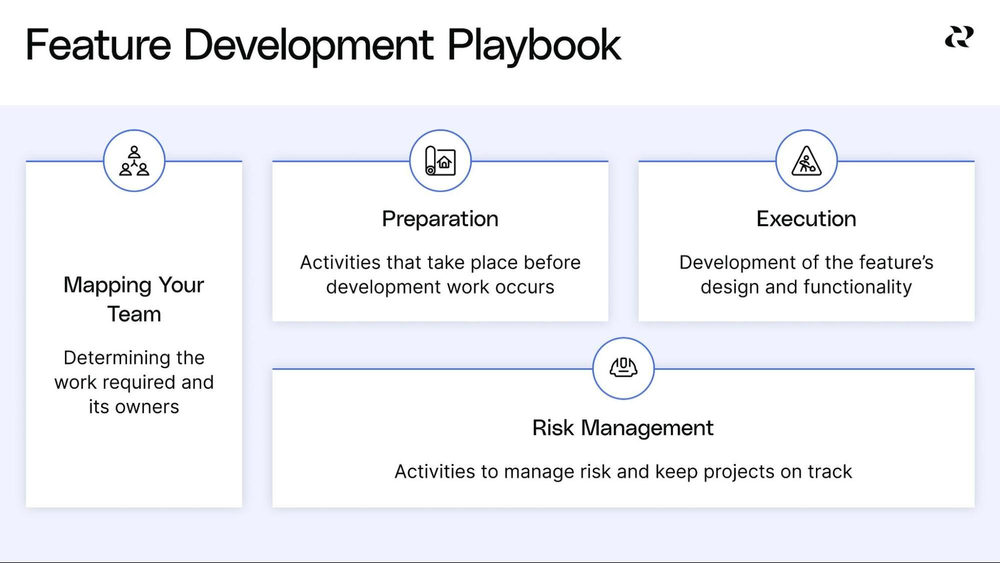The width and height of the screenshot is (1000, 563).
Task: Select the "Execution" card heading
Action: (x=806, y=219)
